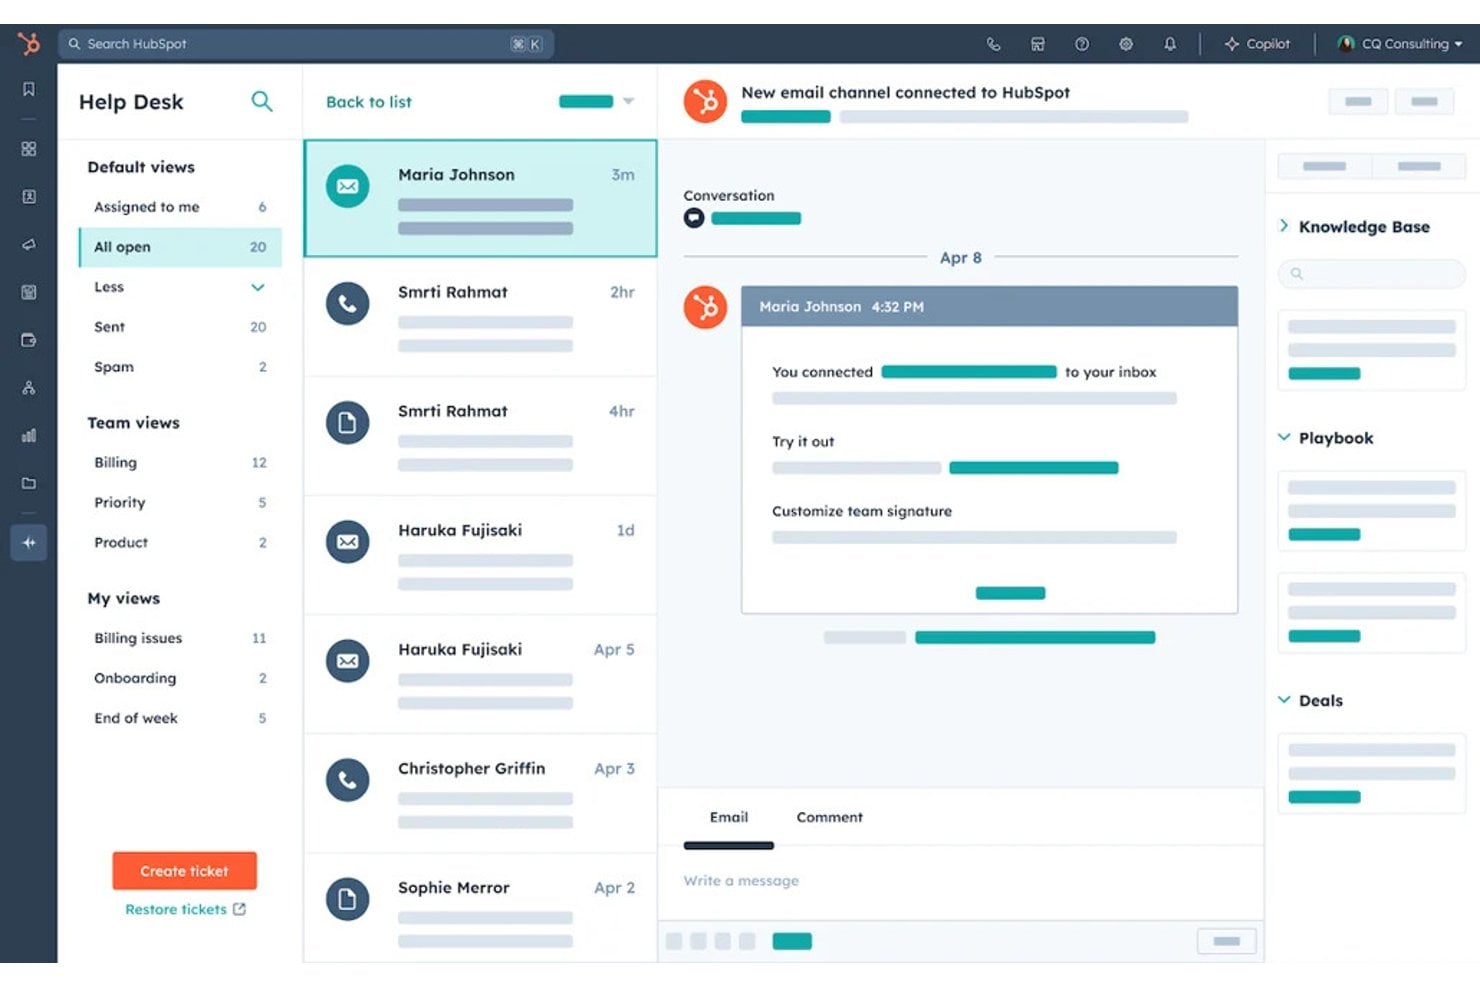Open the library folder icon in sidebar
This screenshot has width=1480, height=987.
pos(29,484)
